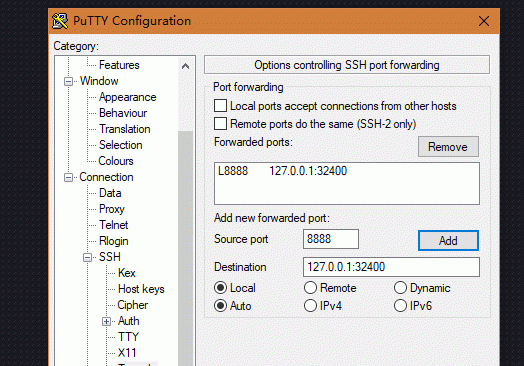Screen dimensions: 524x366
Task: Go to the Behaviour category
Action: coord(123,113)
